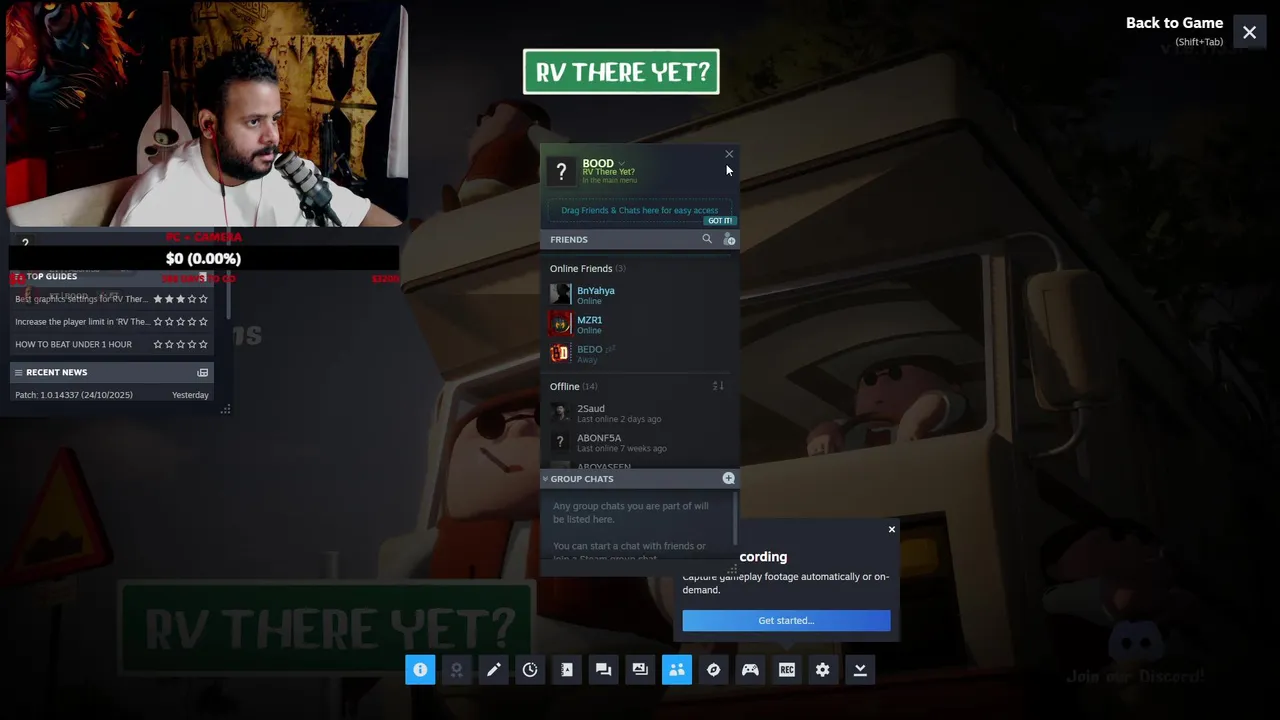The image size is (1280, 720).
Task: Open overlay settings gear icon
Action: tap(823, 670)
